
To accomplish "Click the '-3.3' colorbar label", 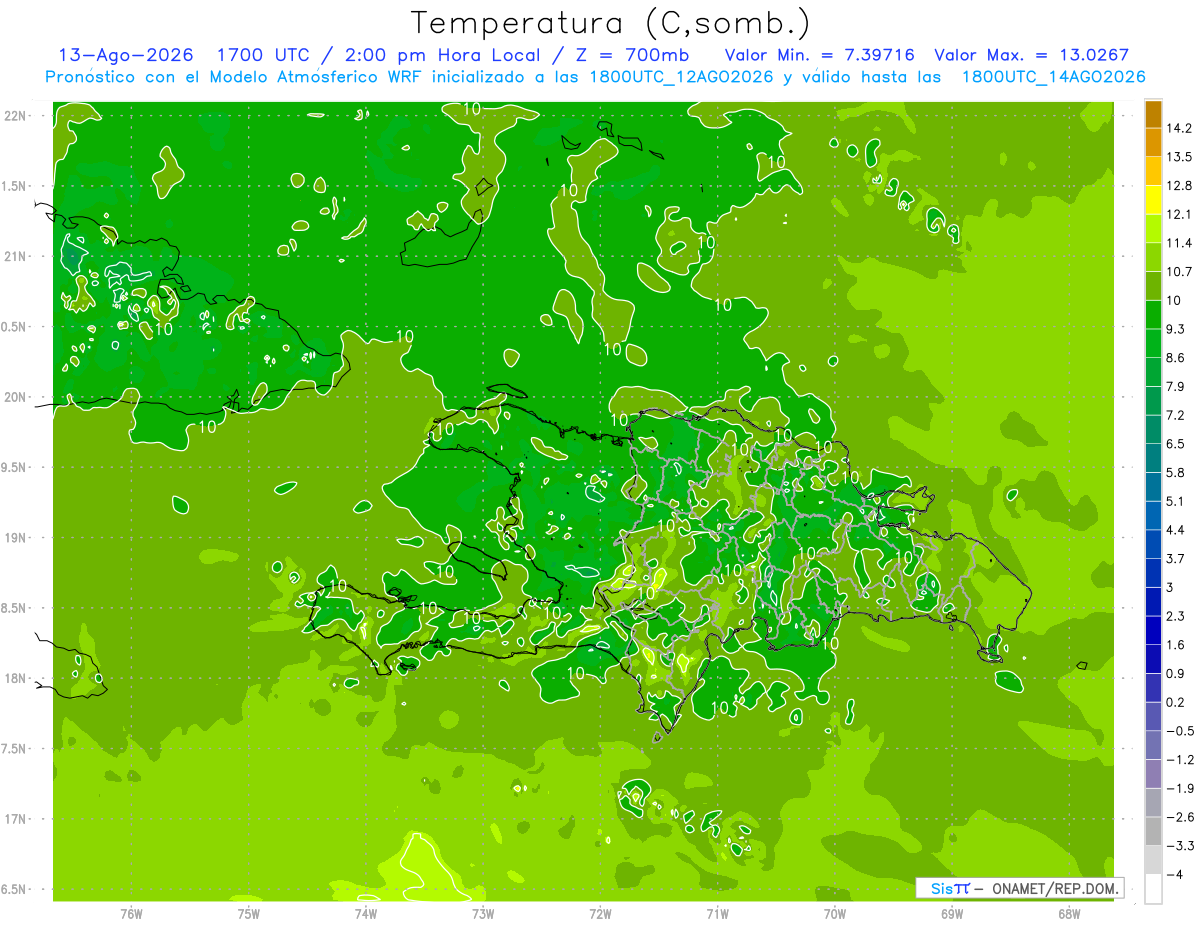I will pyautogui.click(x=1180, y=845).
